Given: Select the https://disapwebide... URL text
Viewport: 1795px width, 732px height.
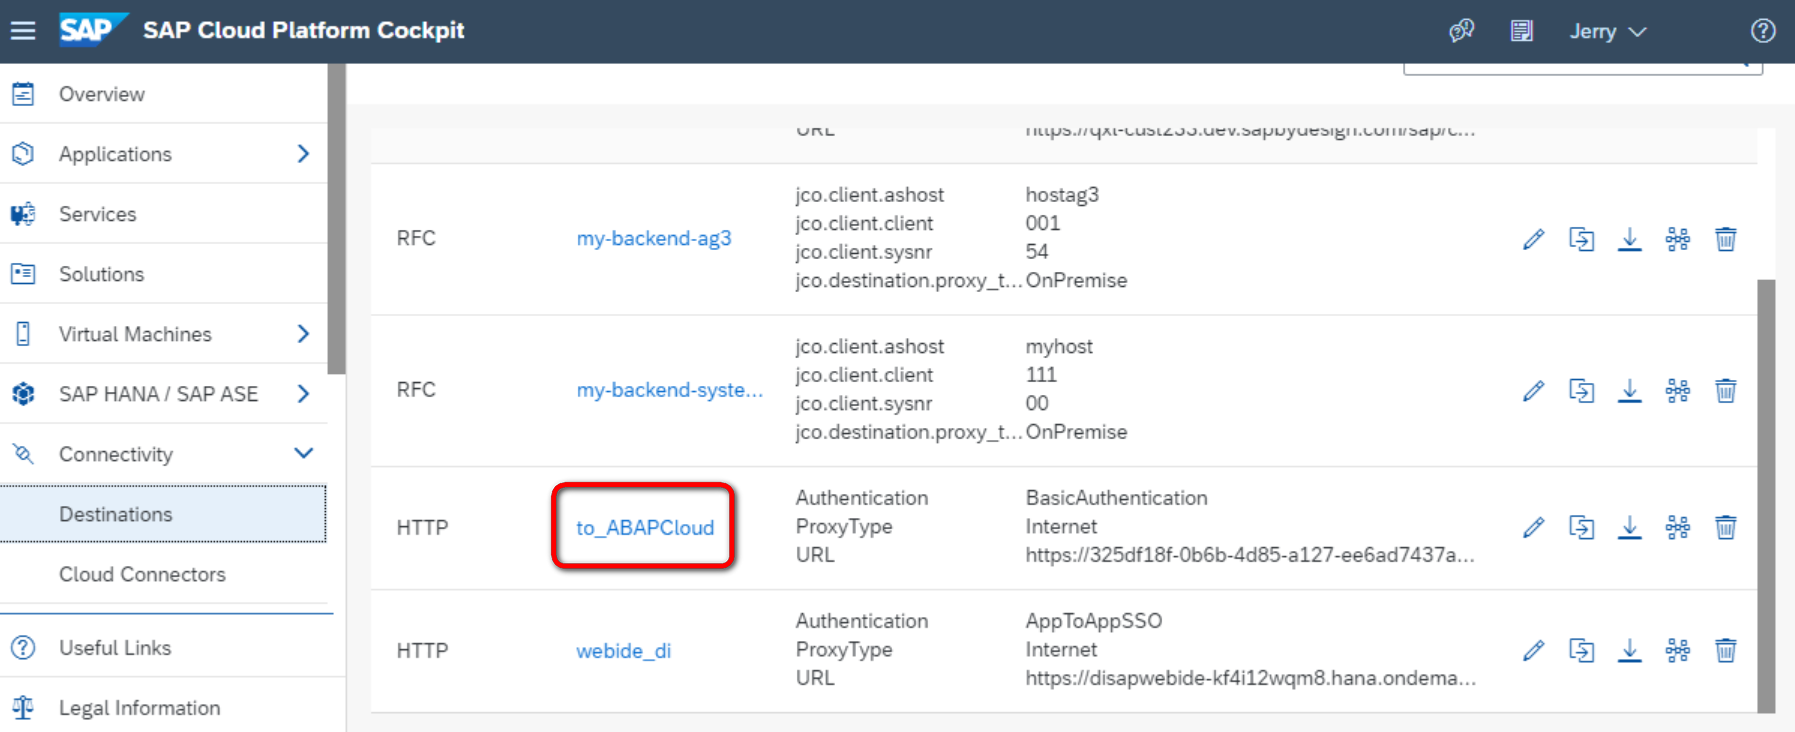Looking at the screenshot, I should pos(1250,678).
